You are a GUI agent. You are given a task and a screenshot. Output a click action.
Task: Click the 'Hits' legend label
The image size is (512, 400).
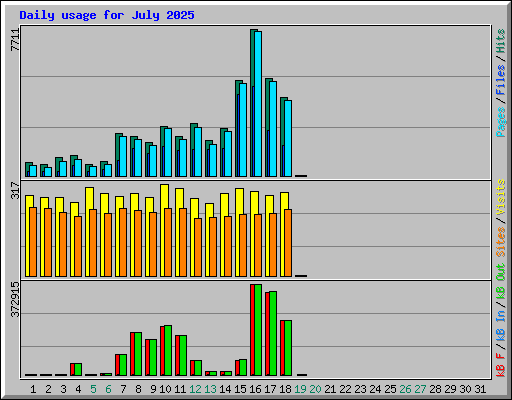[x=501, y=41]
